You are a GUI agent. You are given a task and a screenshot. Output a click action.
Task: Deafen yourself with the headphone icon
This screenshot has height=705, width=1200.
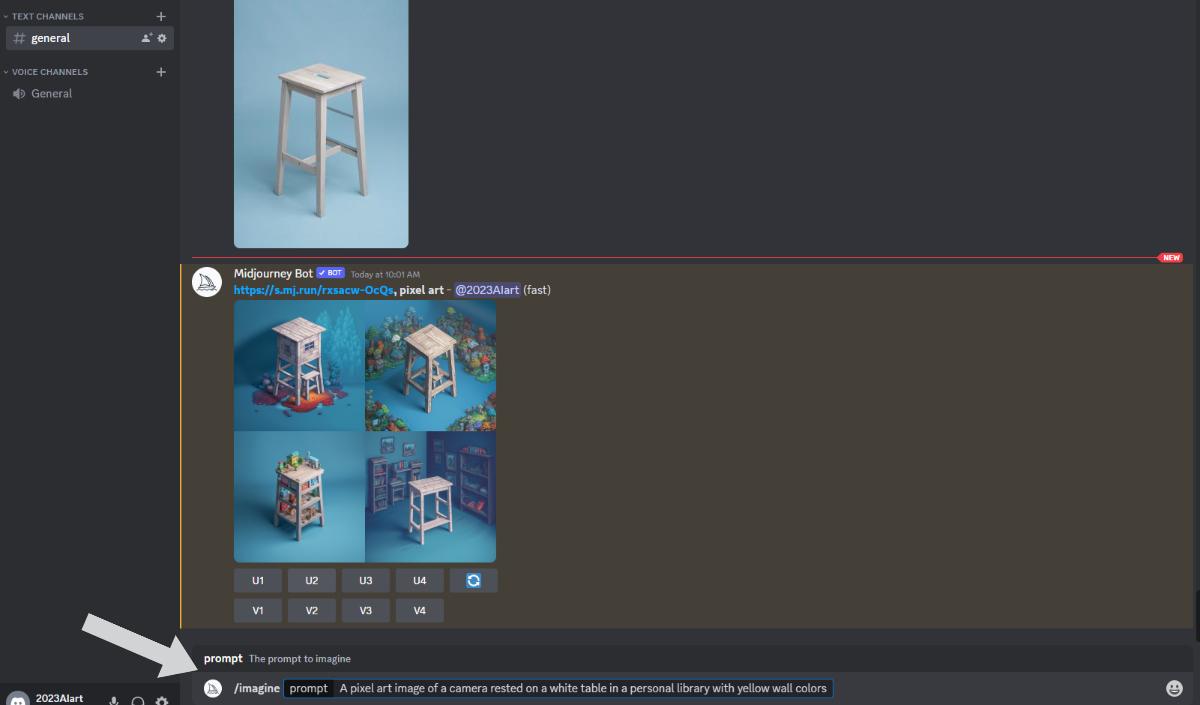(x=138, y=700)
